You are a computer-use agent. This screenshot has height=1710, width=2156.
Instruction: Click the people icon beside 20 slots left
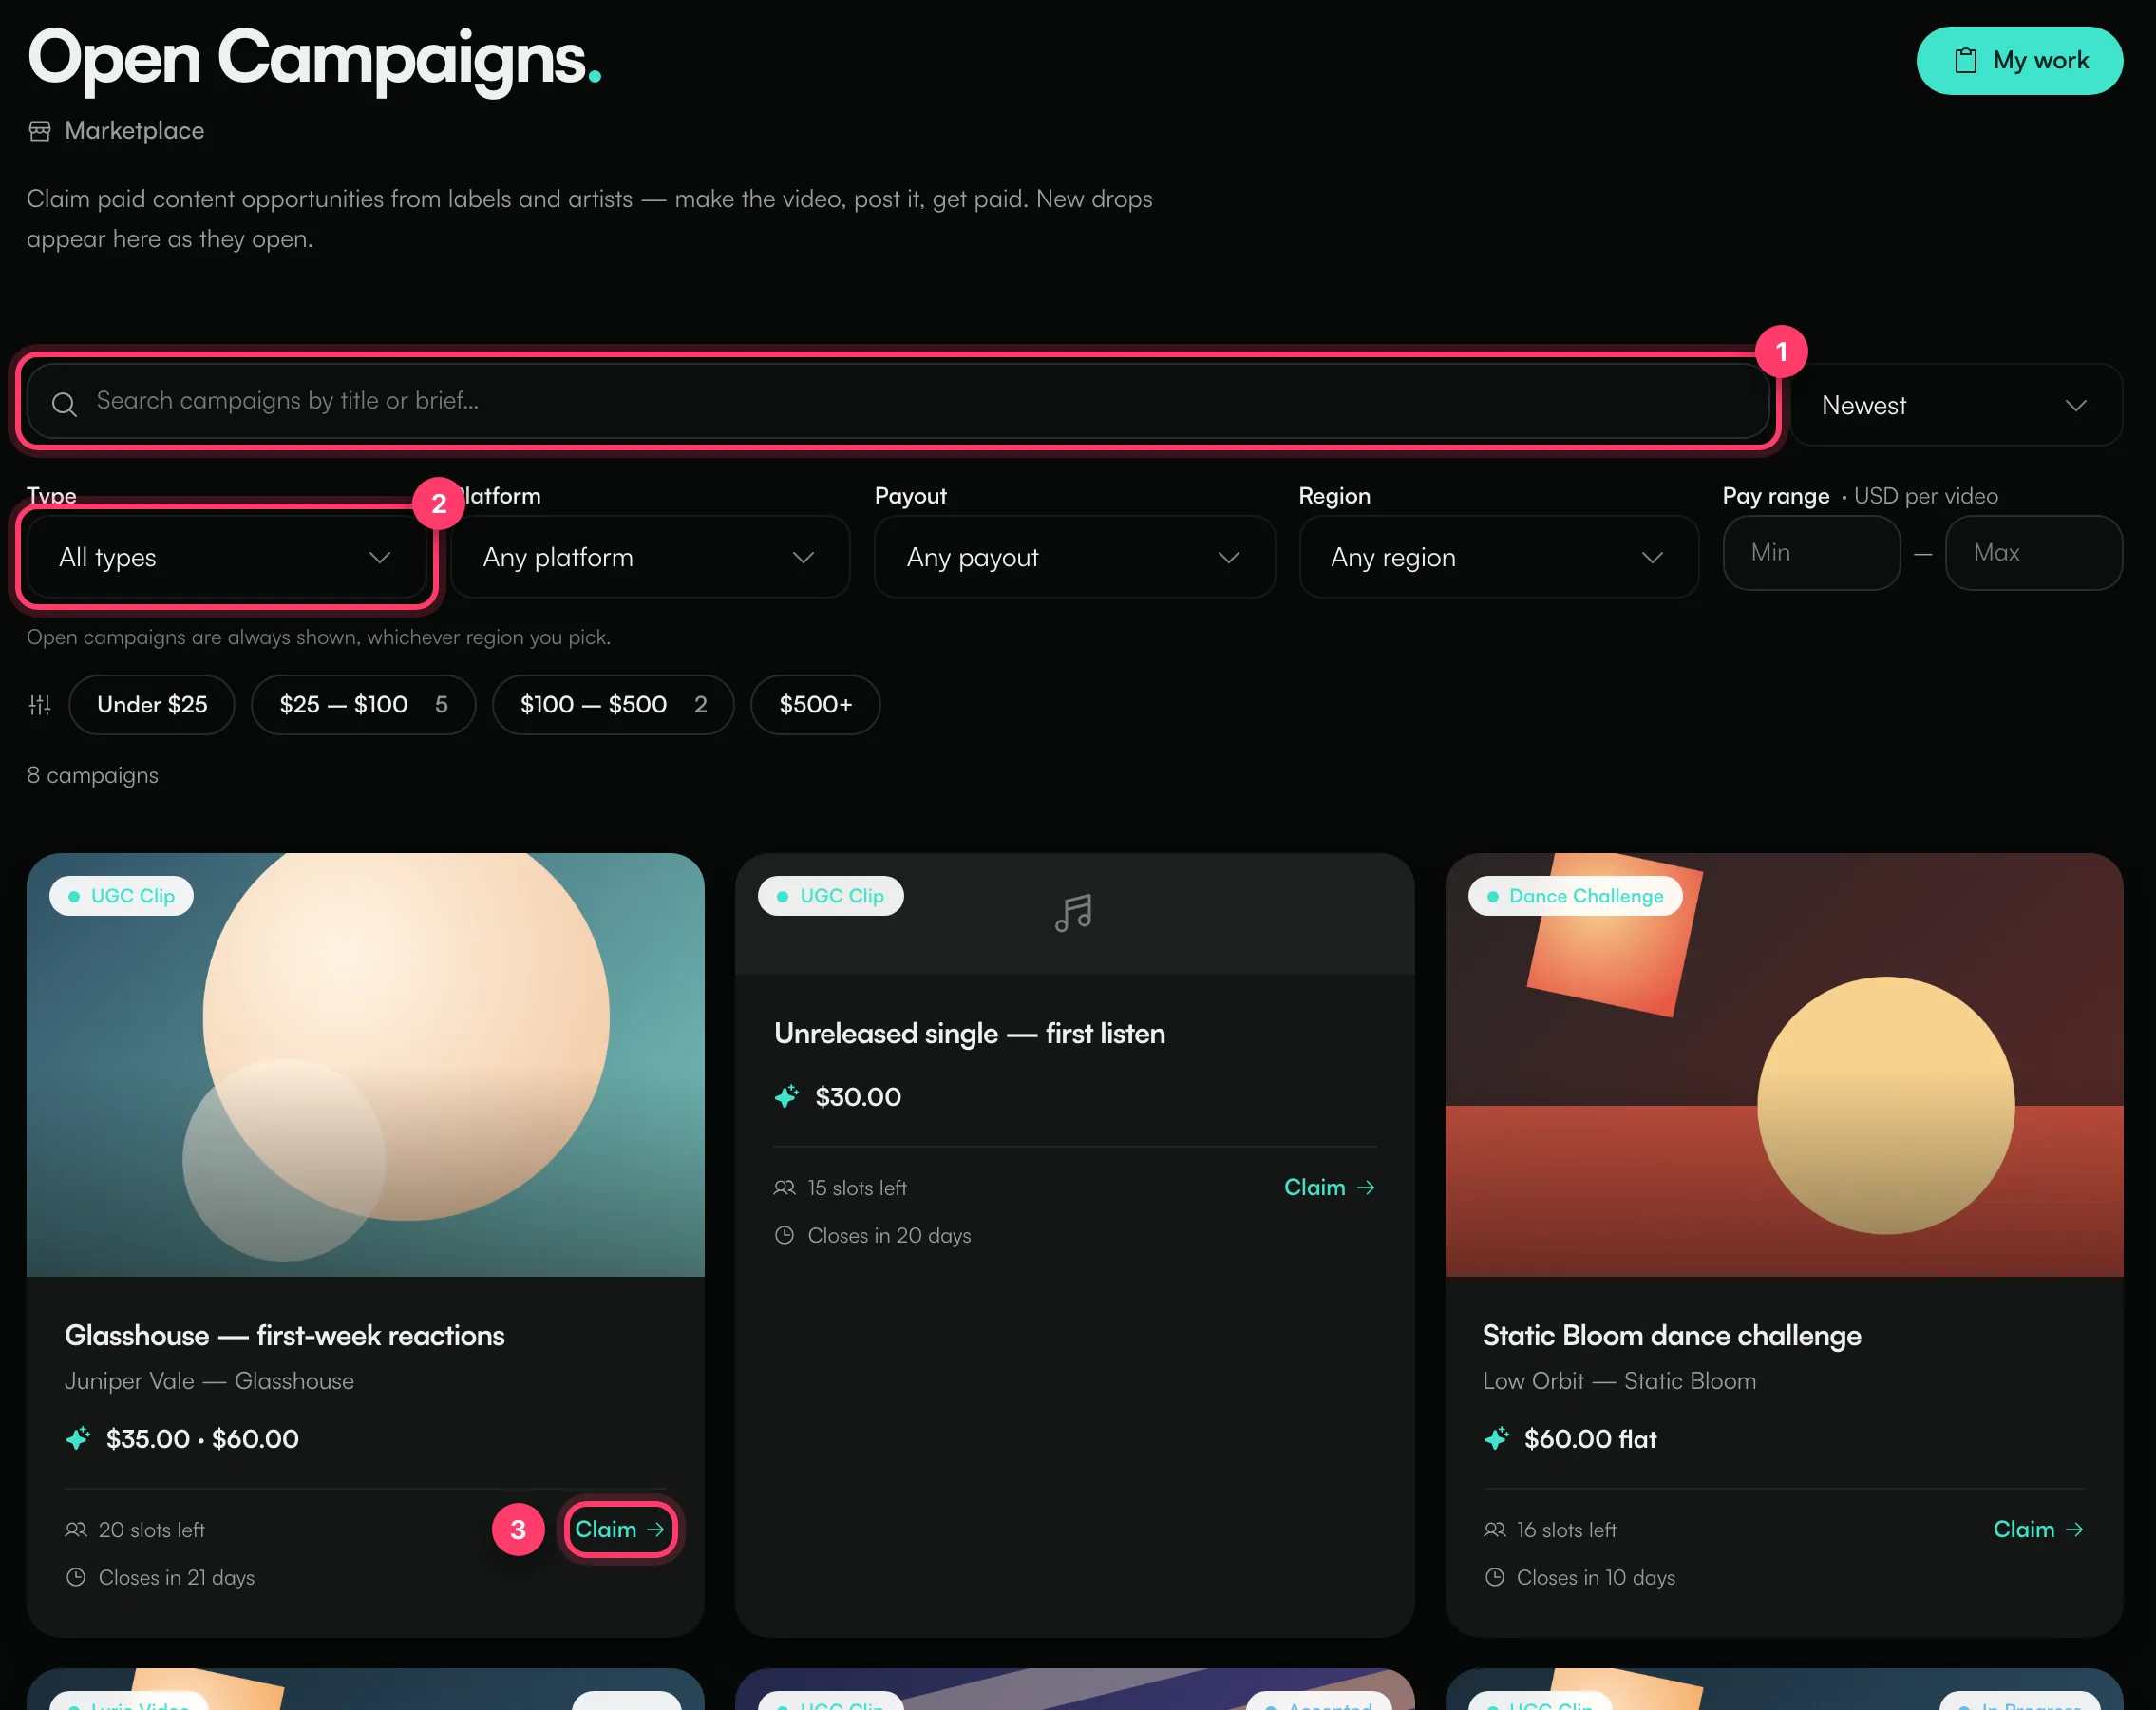[x=76, y=1529]
